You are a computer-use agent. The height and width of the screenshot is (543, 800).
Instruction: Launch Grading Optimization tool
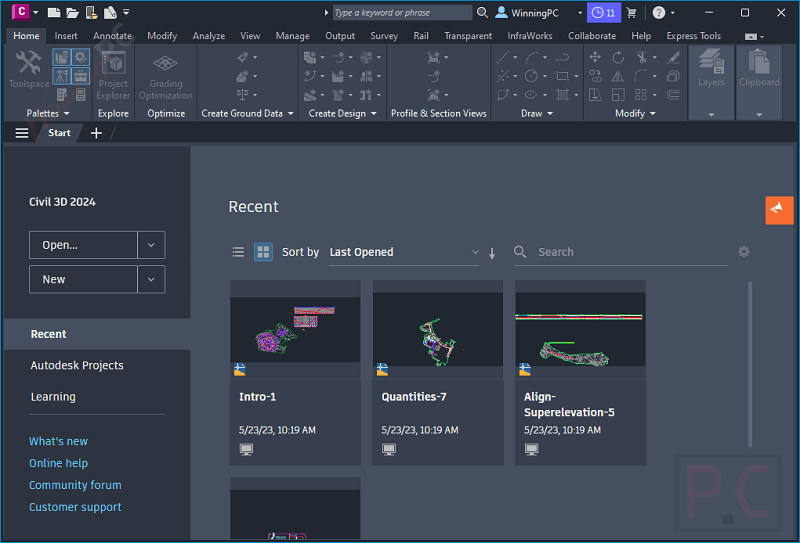pos(166,76)
